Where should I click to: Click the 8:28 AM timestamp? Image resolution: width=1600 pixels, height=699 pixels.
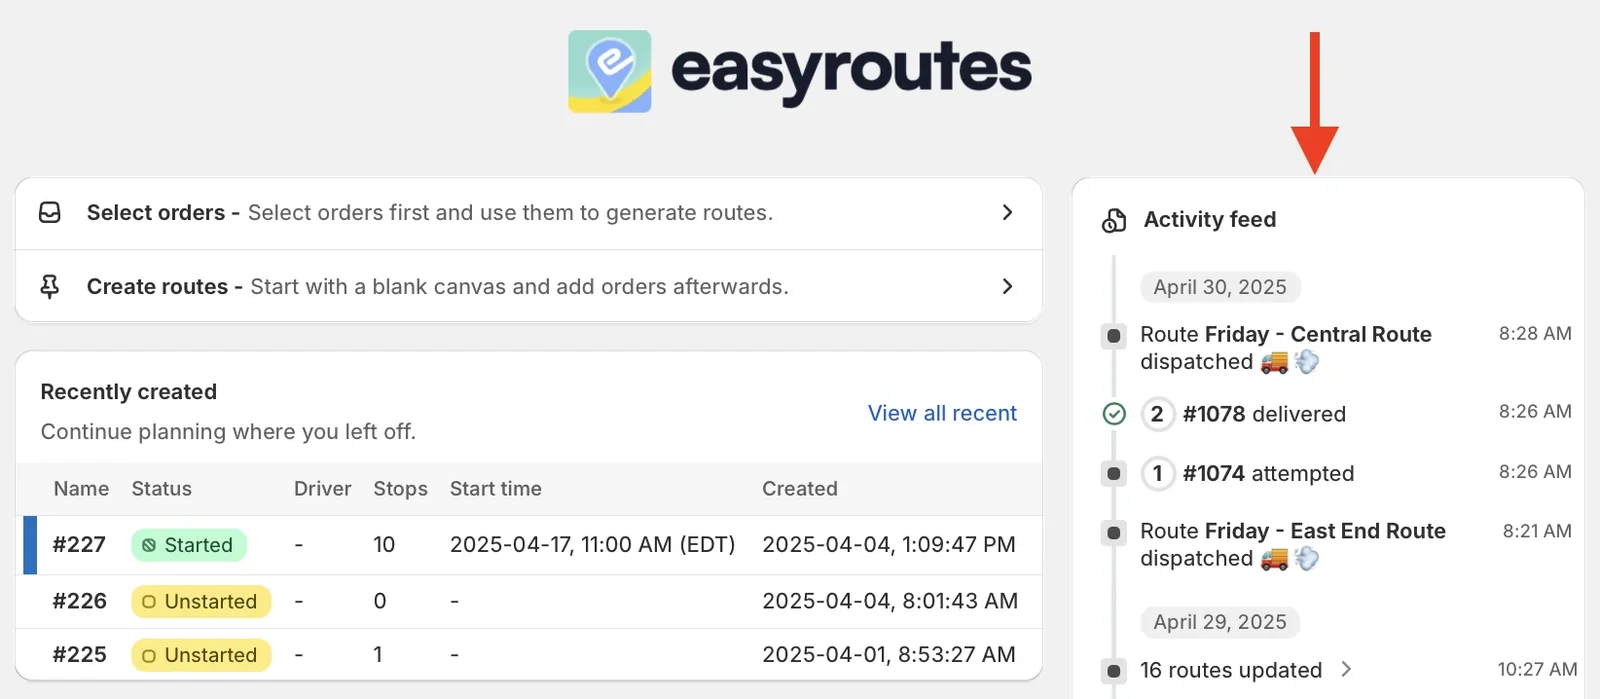click(1535, 334)
